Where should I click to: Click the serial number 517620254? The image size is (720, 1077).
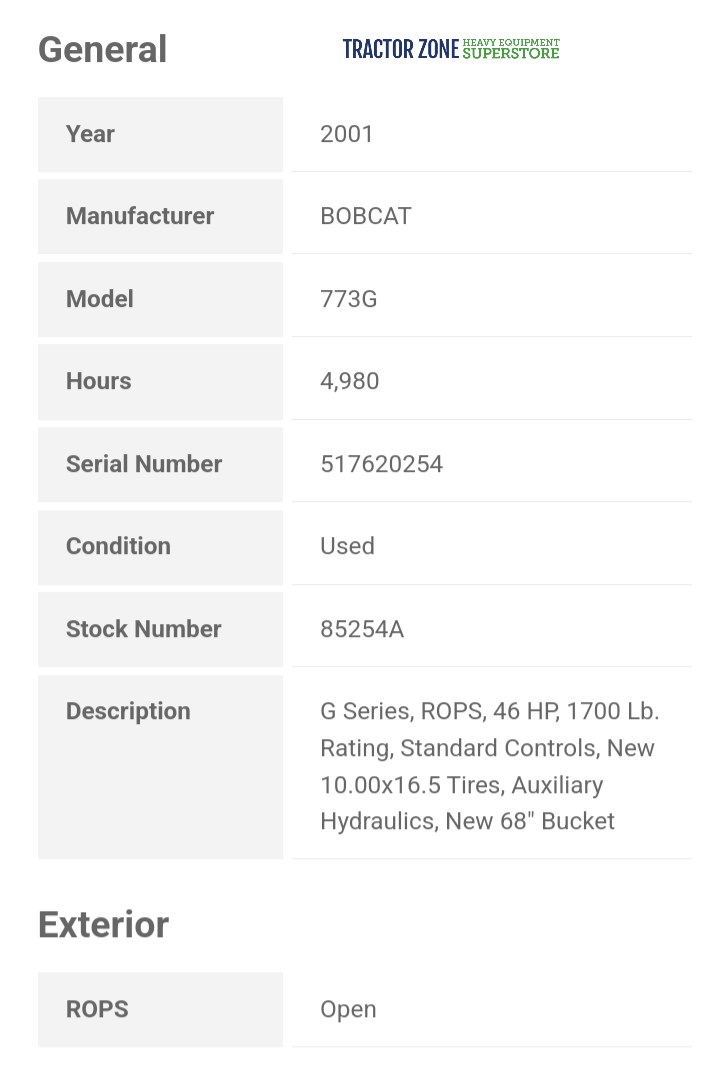coord(381,464)
